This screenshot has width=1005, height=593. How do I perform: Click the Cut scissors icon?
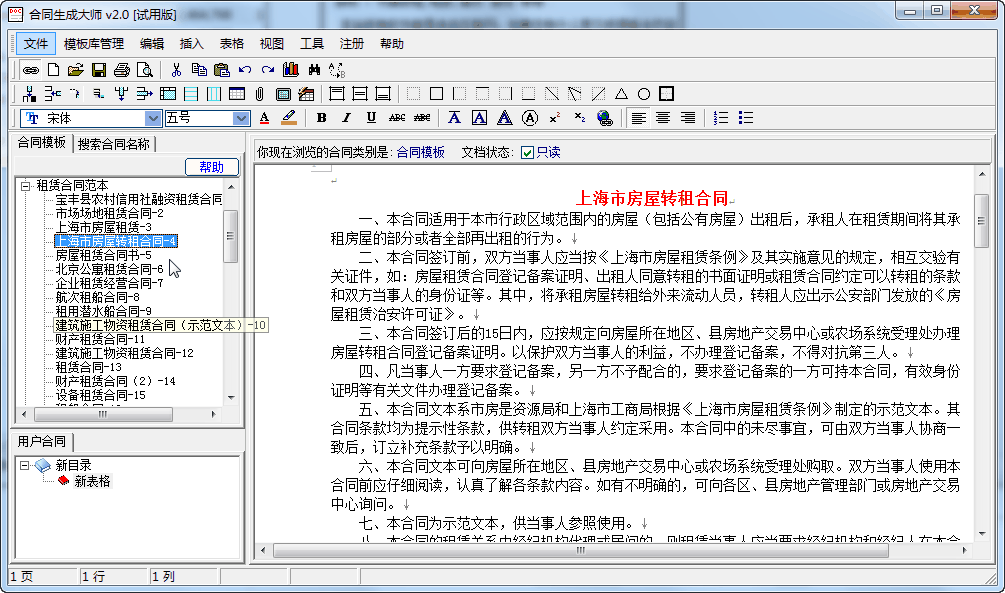pos(176,70)
